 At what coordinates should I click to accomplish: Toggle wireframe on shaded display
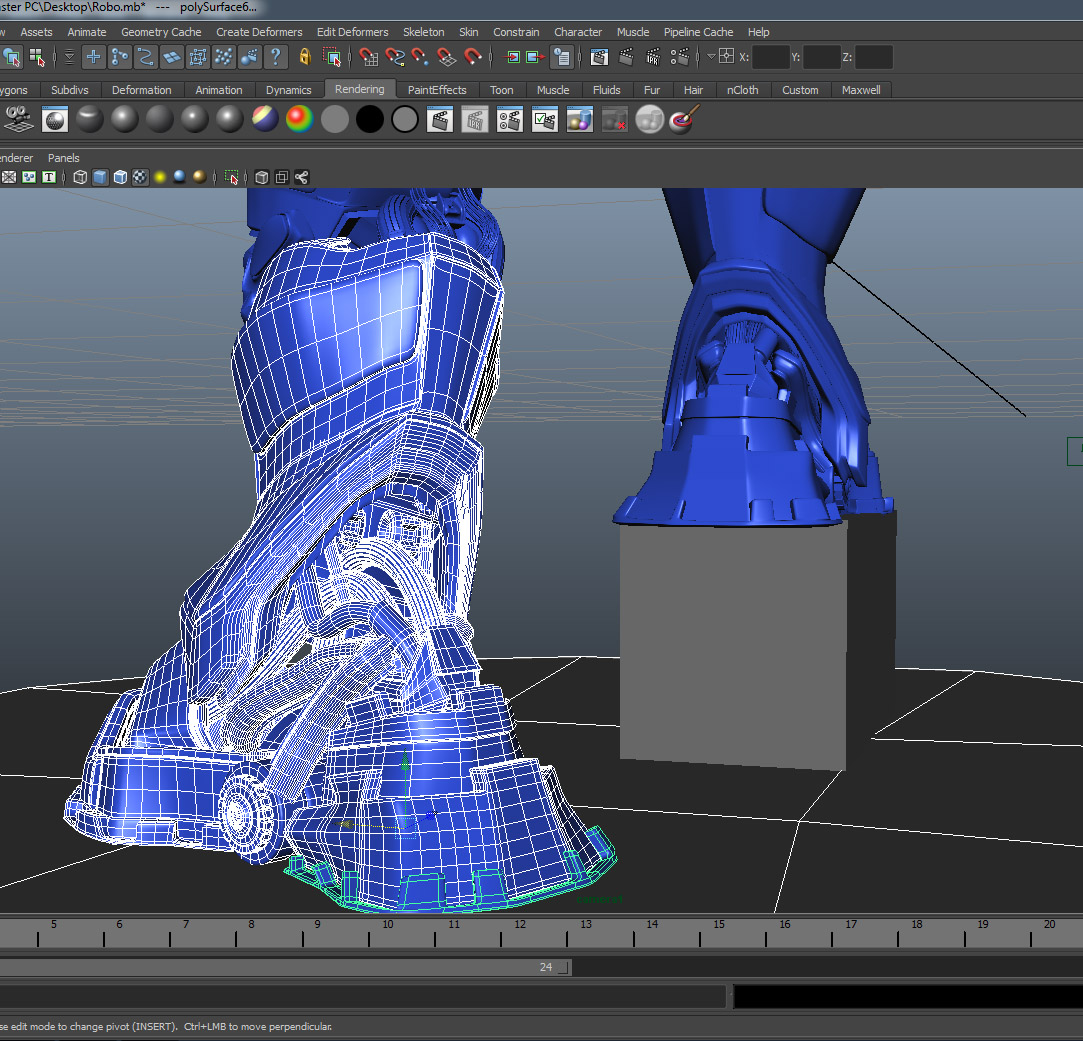click(120, 178)
